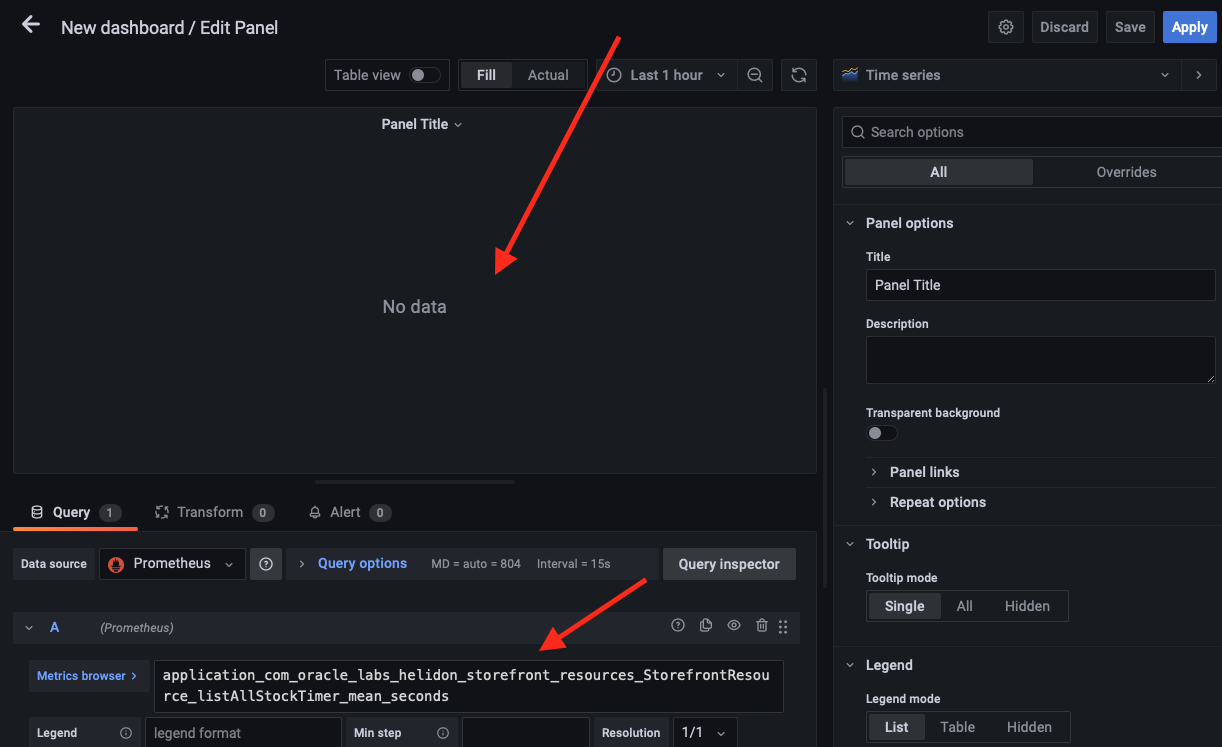Viewport: 1222px width, 747px height.
Task: Open Time series visualization picker
Action: tap(1007, 75)
